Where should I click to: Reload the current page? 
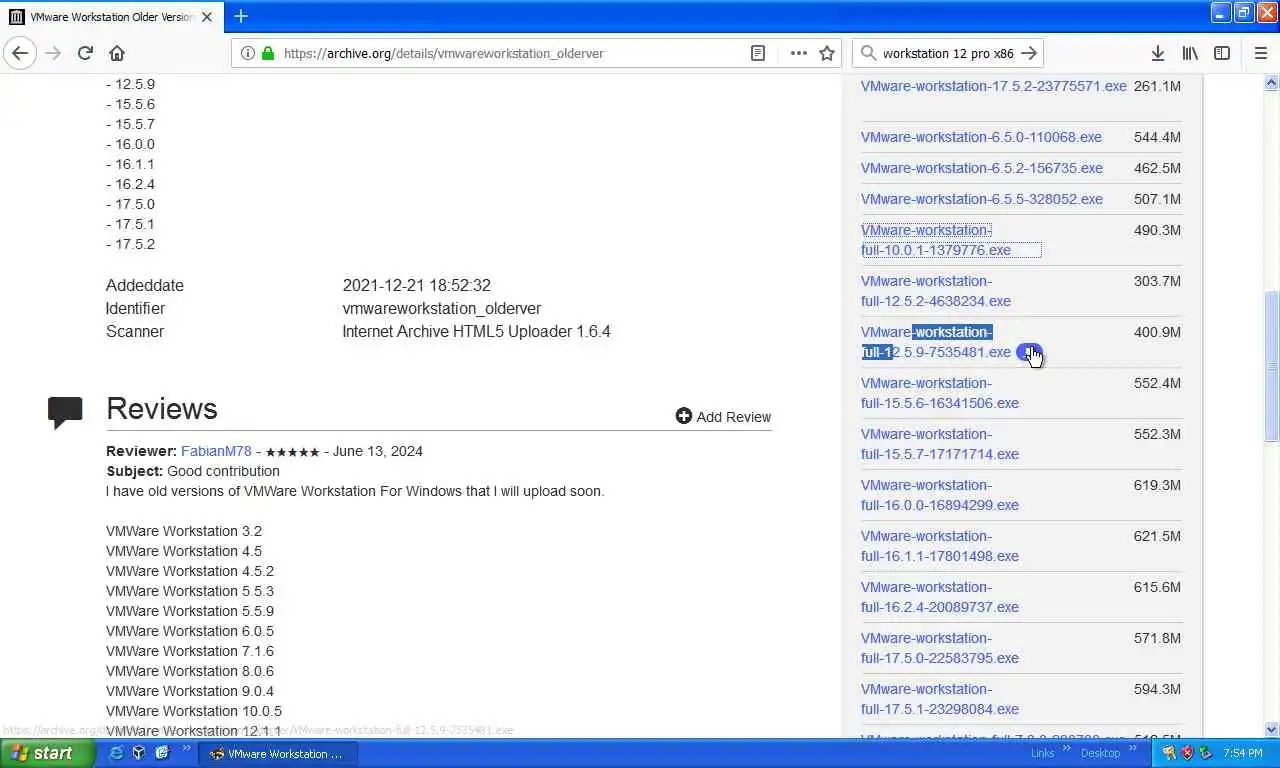click(85, 53)
